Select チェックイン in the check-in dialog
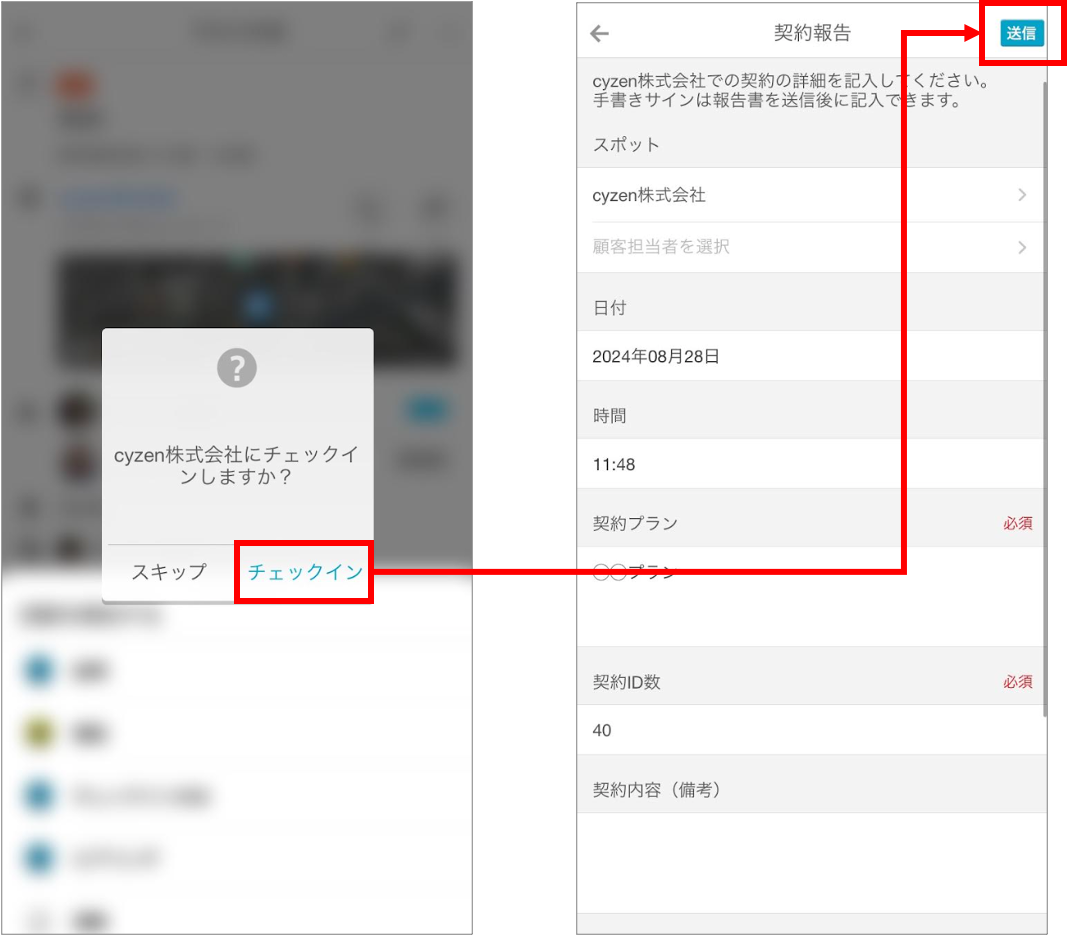 coord(304,572)
